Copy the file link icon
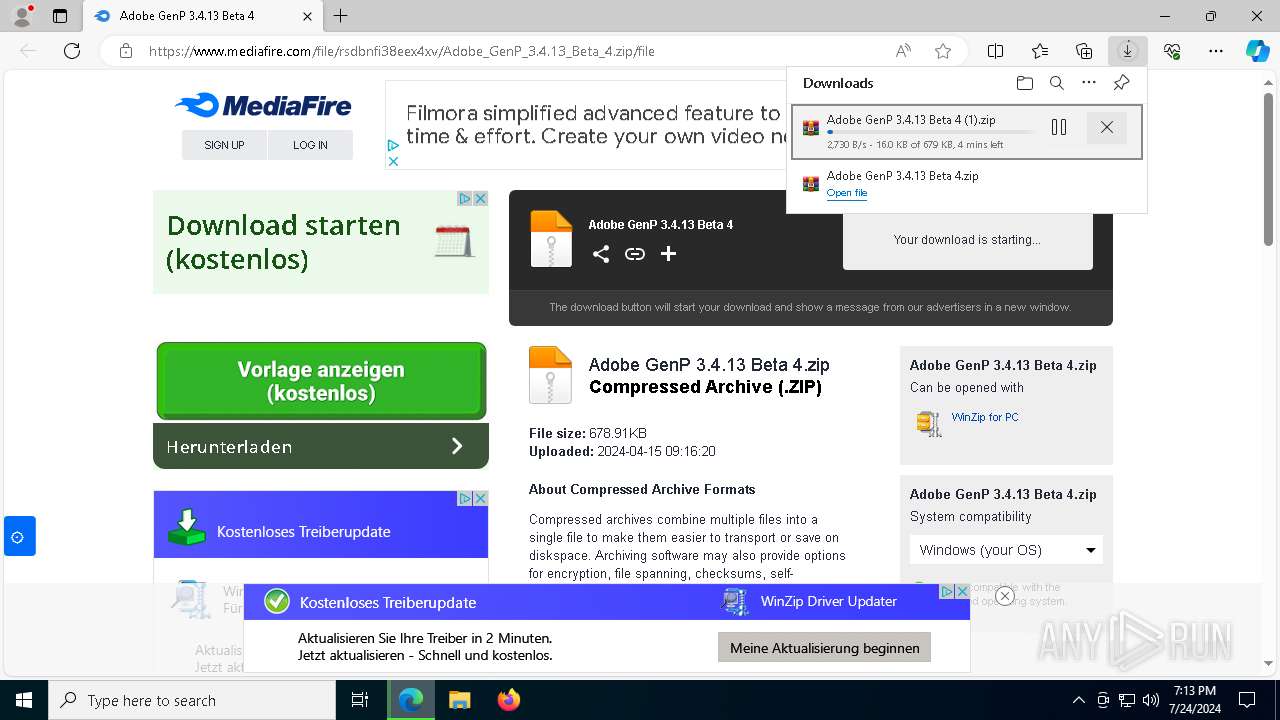Screen dimensions: 1280x720 tap(634, 254)
